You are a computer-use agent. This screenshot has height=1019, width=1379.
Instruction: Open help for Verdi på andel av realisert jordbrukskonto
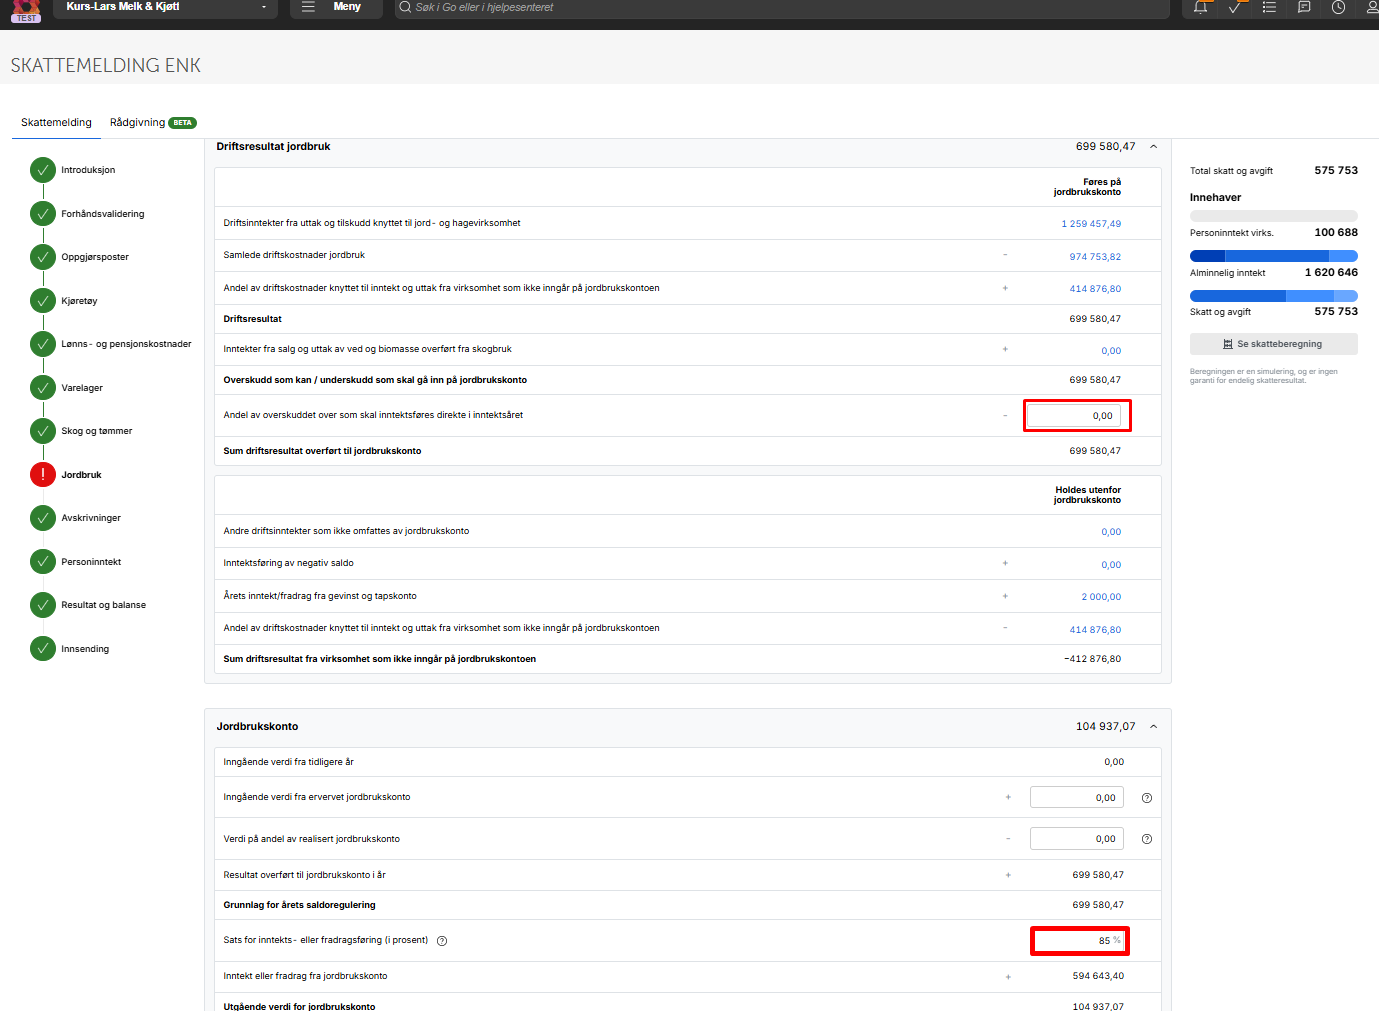coord(1147,839)
